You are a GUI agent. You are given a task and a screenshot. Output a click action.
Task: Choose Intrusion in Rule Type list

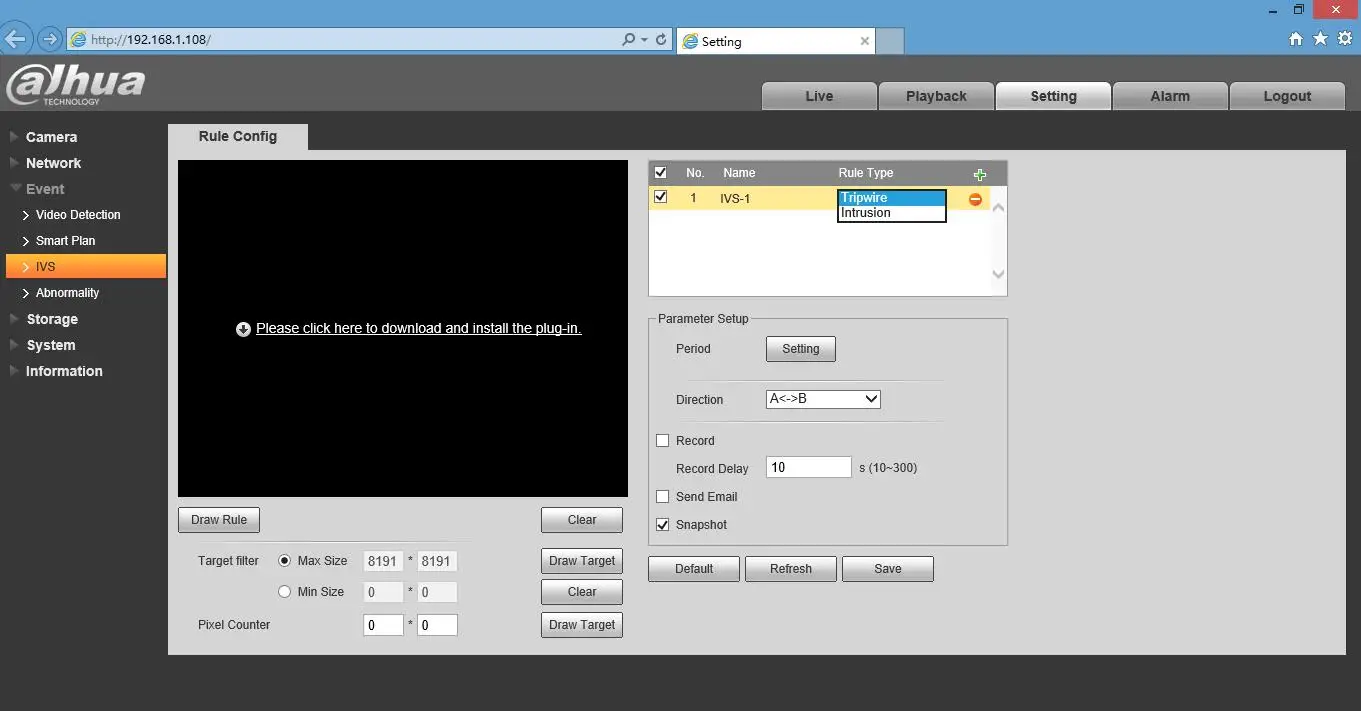click(891, 213)
